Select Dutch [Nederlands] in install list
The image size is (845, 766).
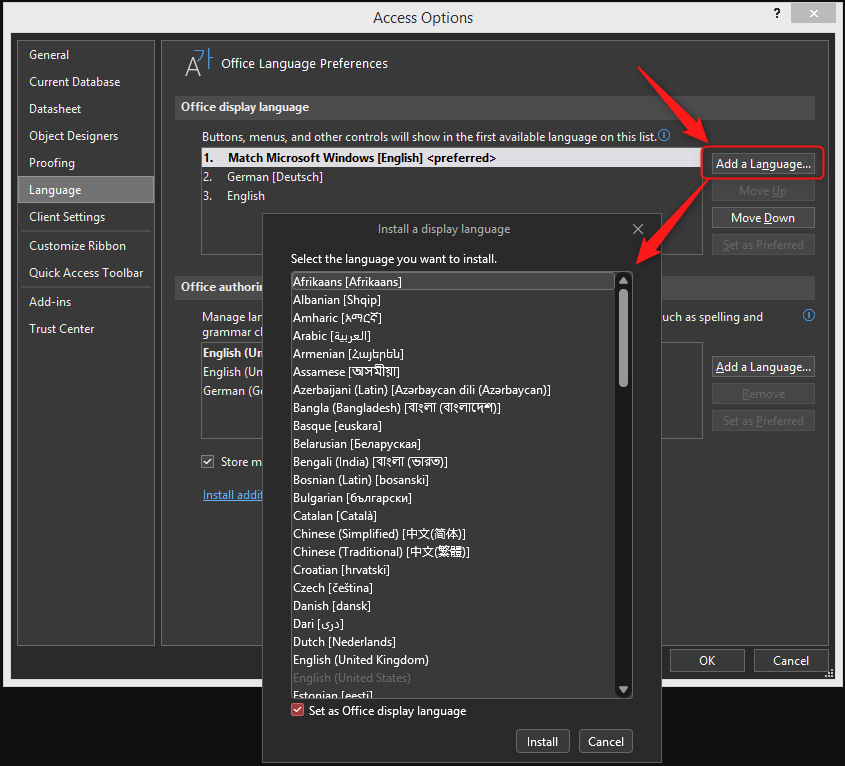[453, 641]
